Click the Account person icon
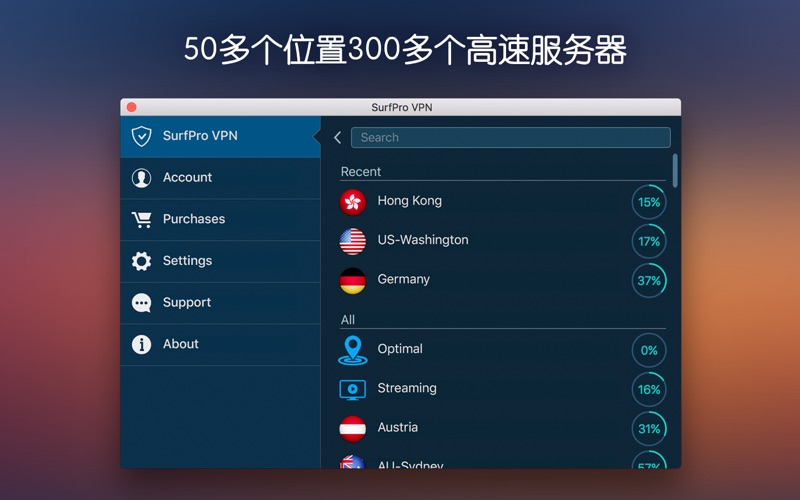800x500 pixels. tap(141, 178)
